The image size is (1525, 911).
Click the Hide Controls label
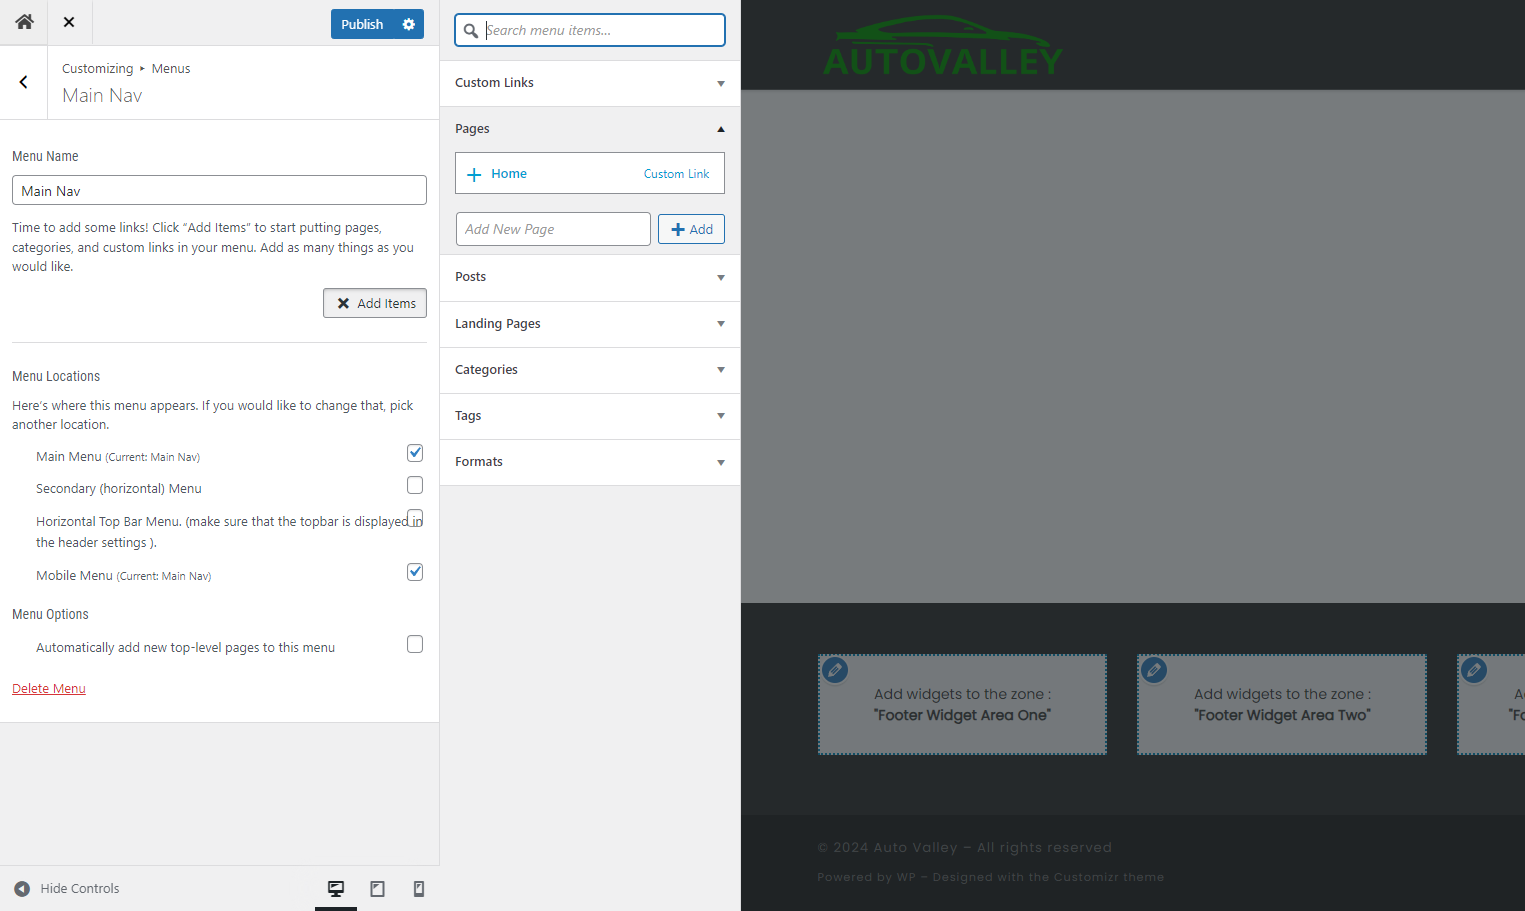pyautogui.click(x=80, y=888)
